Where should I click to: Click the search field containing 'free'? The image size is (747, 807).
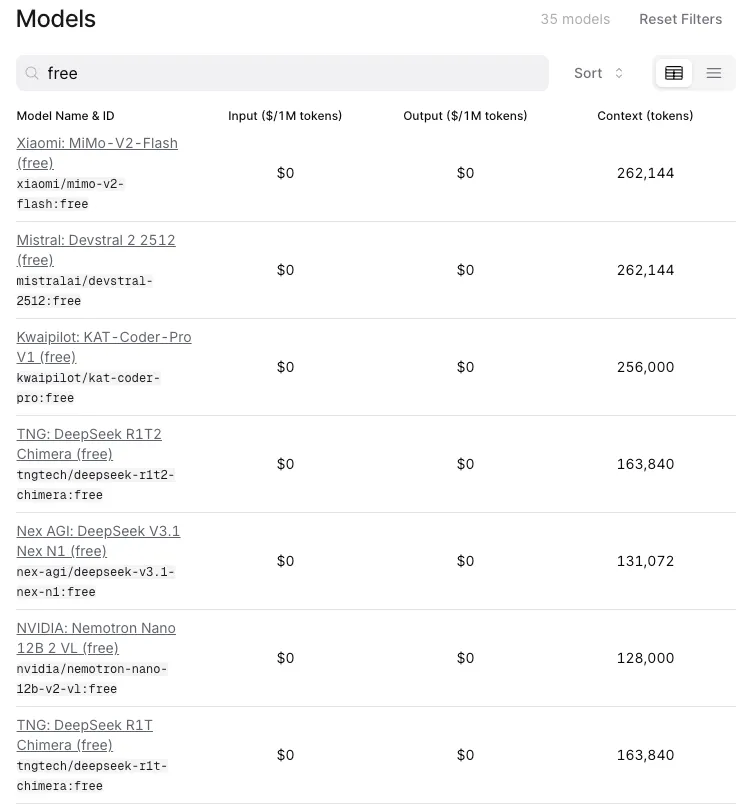290,73
